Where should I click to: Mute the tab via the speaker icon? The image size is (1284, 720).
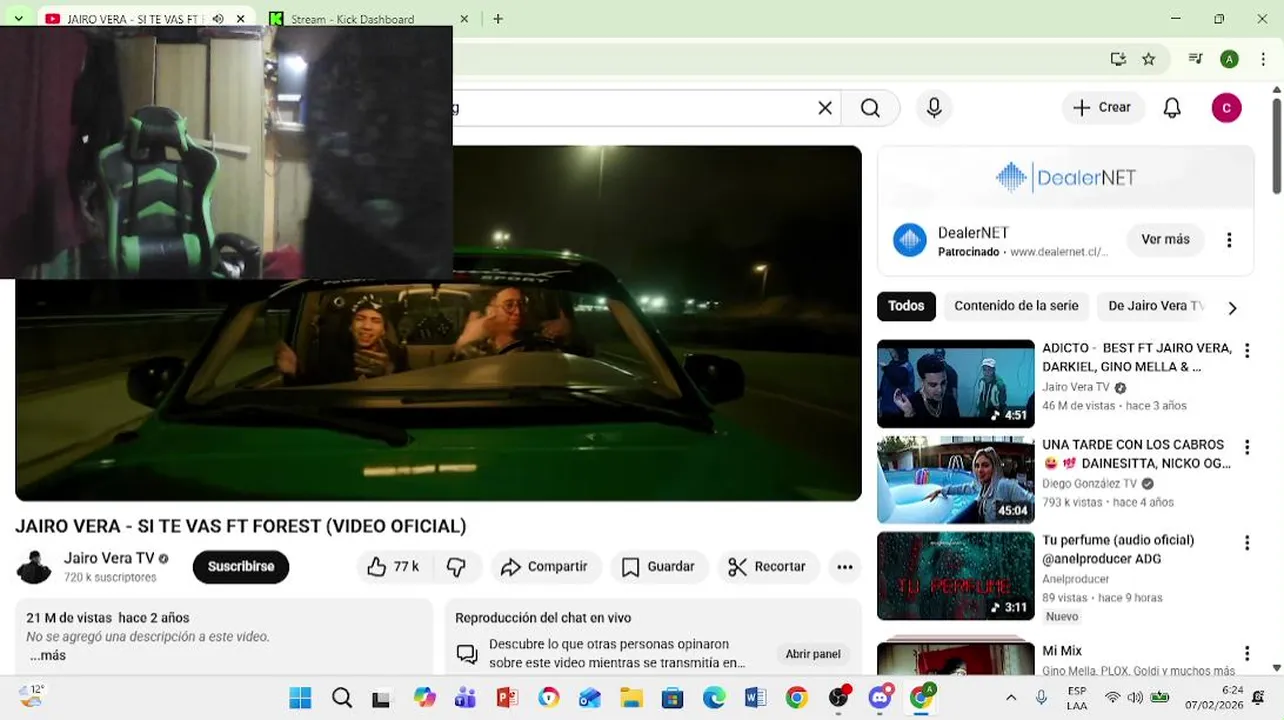[x=218, y=19]
